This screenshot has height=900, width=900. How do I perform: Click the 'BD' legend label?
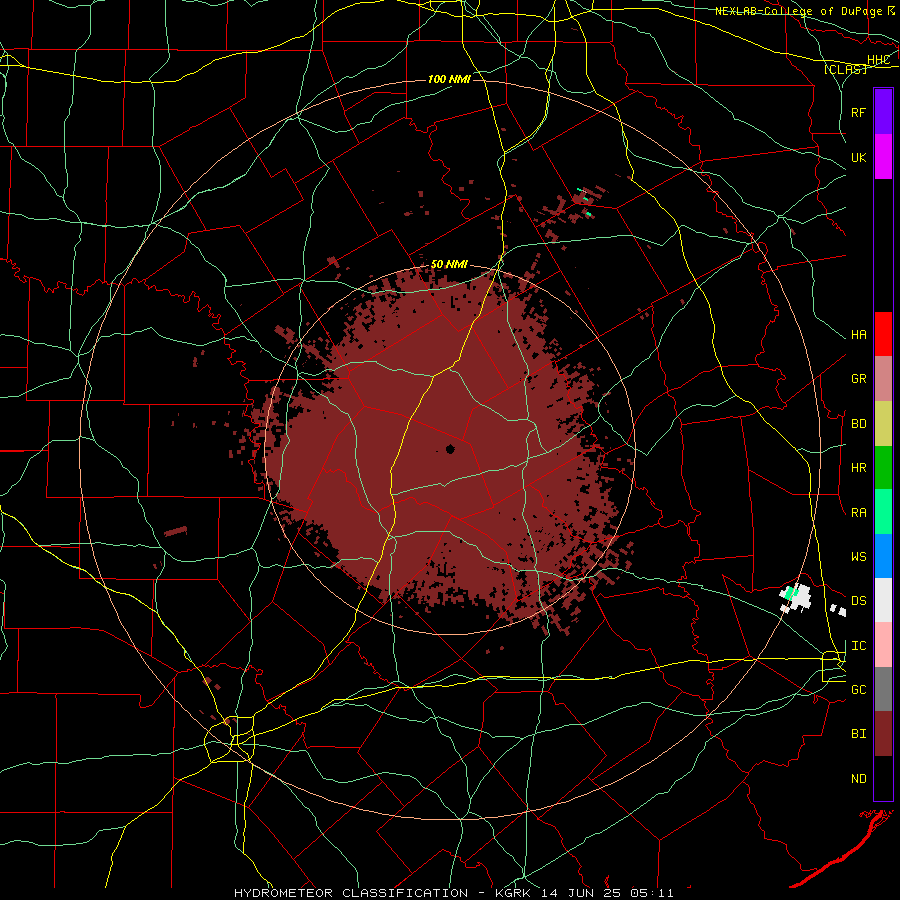tap(859, 424)
